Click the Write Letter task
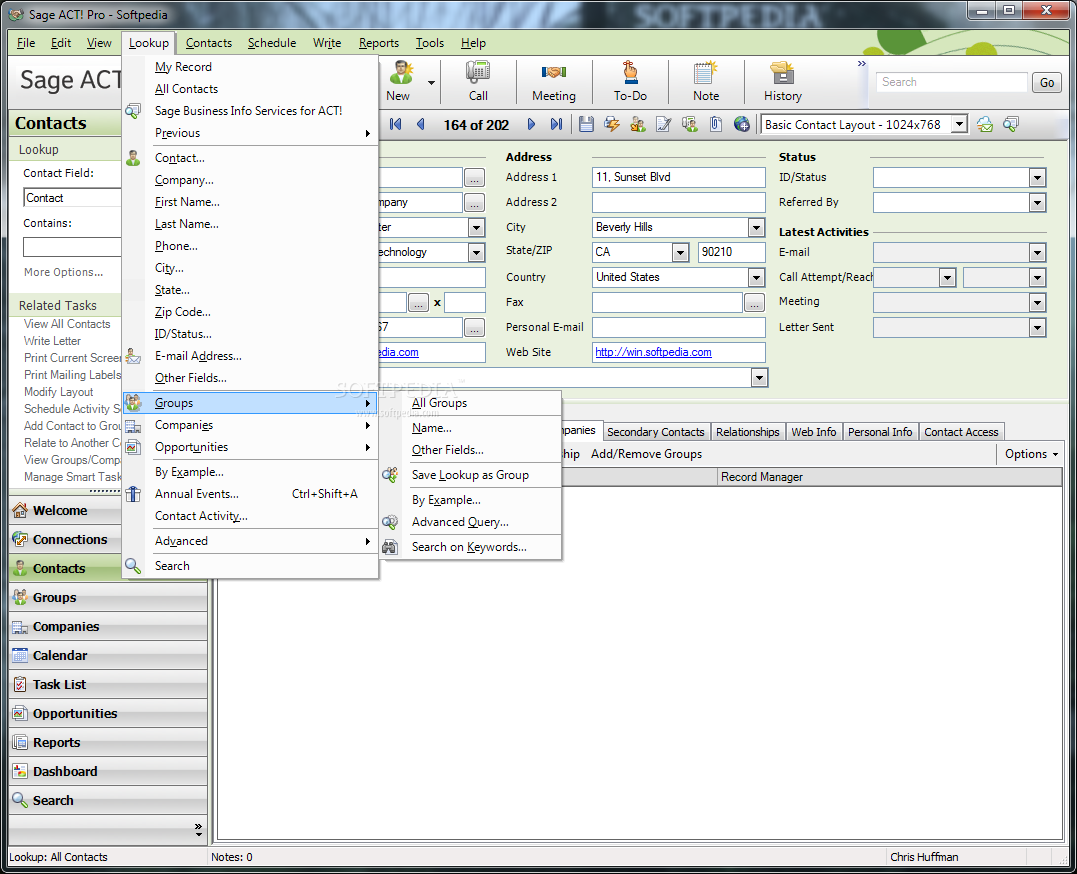Viewport: 1077px width, 874px height. (x=52, y=341)
